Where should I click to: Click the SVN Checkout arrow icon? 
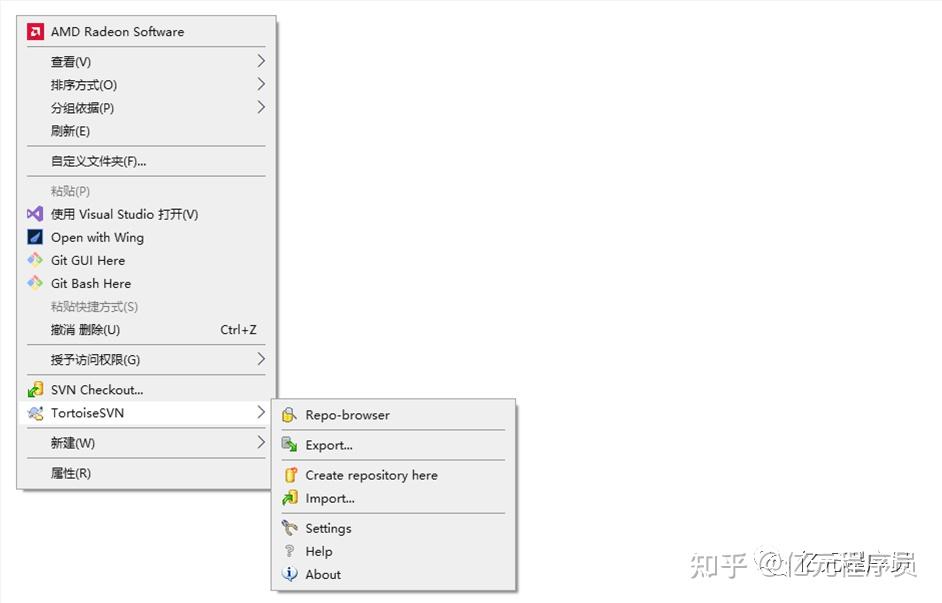(35, 390)
